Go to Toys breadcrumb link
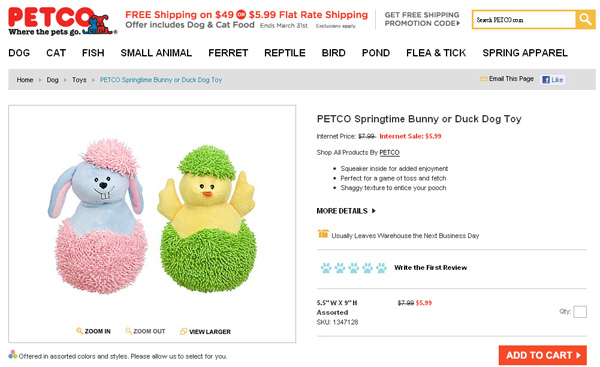The image size is (600, 367). [x=79, y=80]
